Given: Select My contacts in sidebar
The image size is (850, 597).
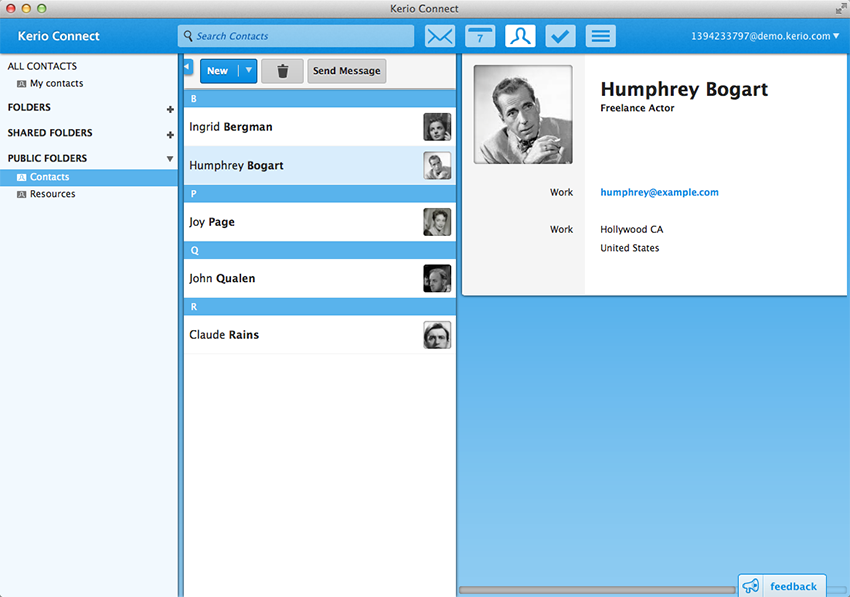Looking at the screenshot, I should pos(56,84).
